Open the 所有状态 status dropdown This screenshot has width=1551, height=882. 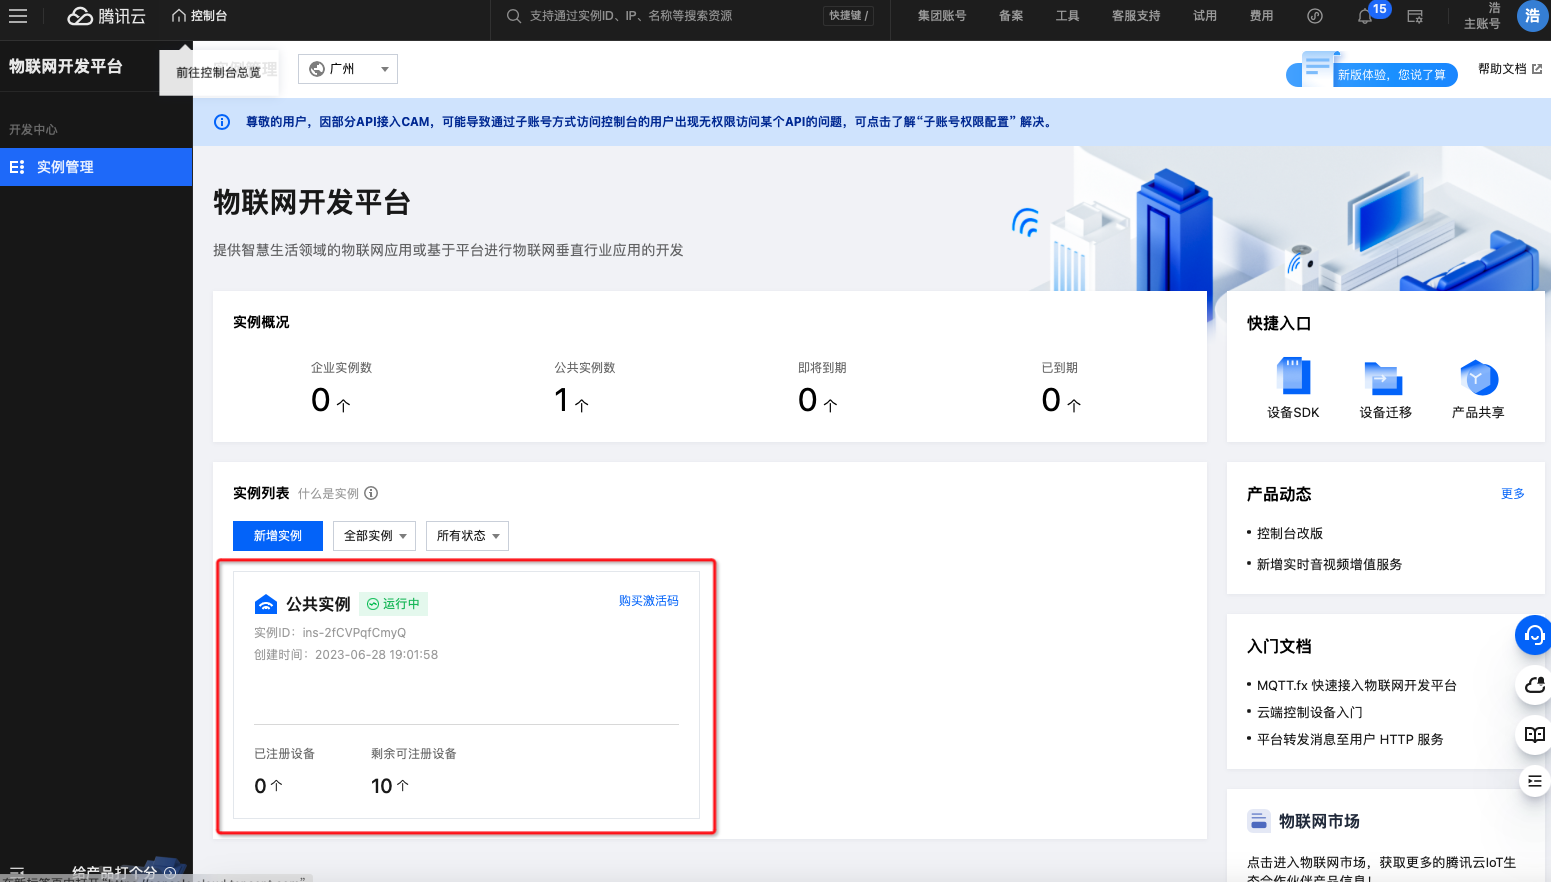coord(467,536)
